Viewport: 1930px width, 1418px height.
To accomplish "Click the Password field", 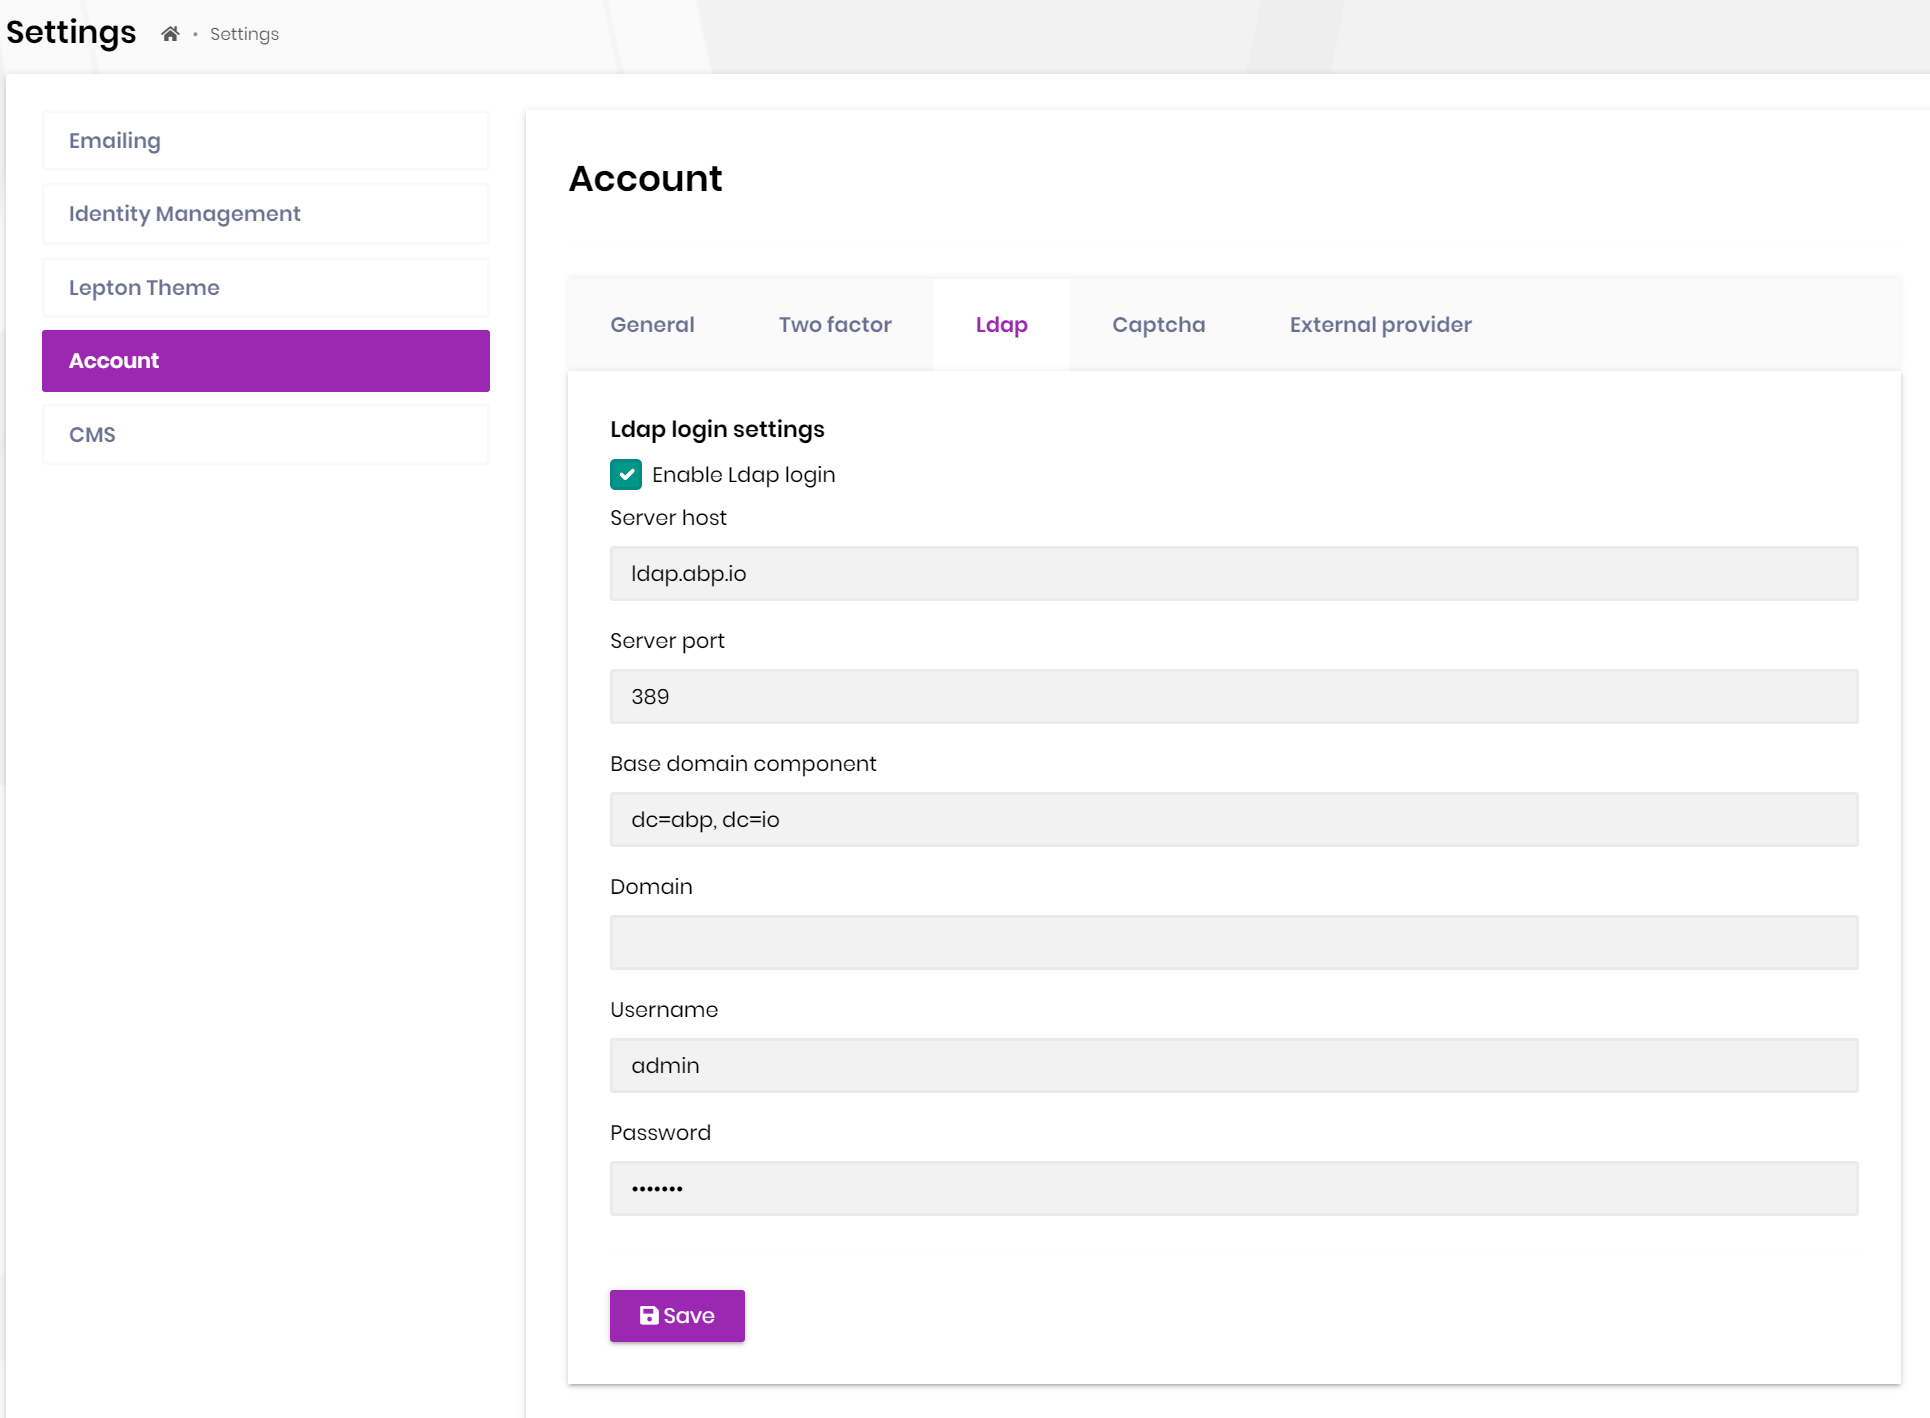I will click(1233, 1189).
